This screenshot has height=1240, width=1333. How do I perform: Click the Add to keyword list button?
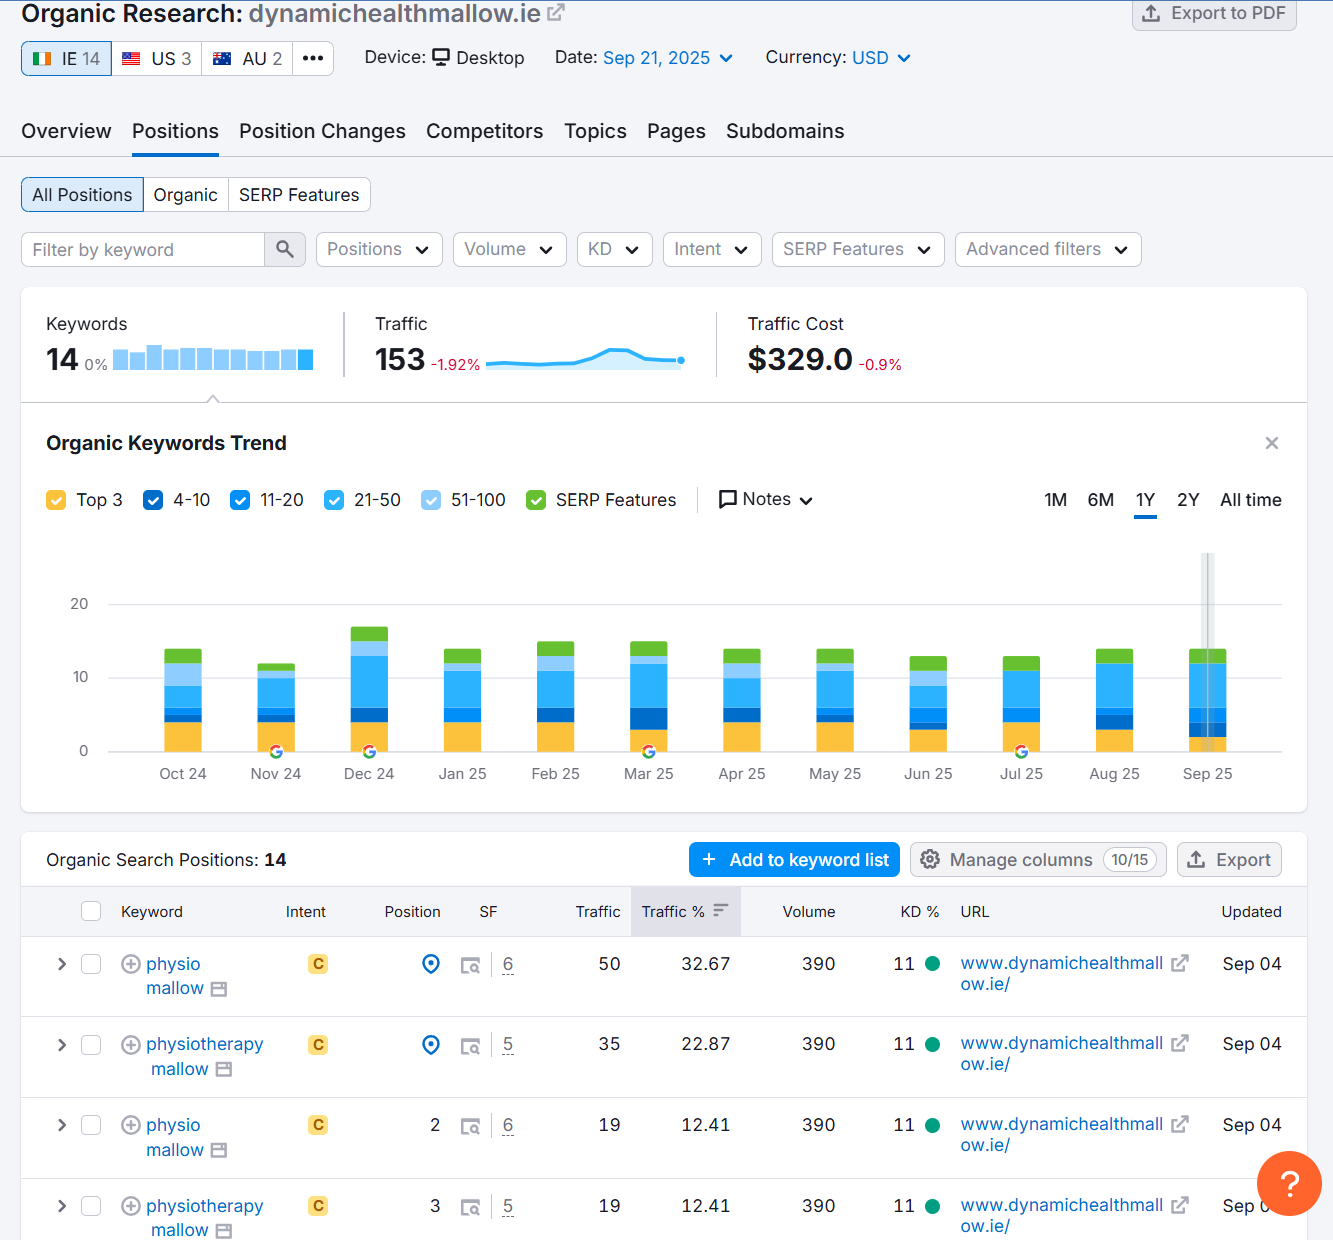point(794,860)
